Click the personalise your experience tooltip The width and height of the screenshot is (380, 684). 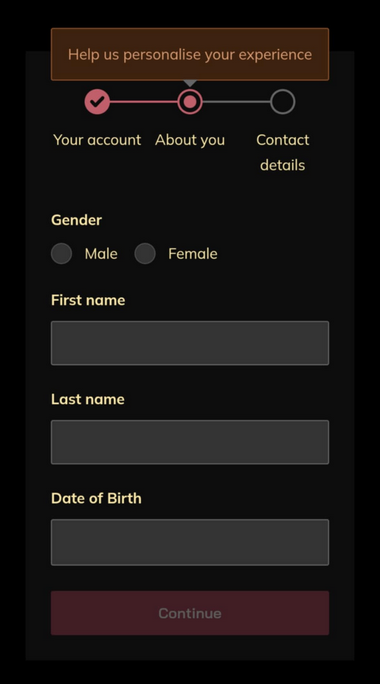click(190, 55)
